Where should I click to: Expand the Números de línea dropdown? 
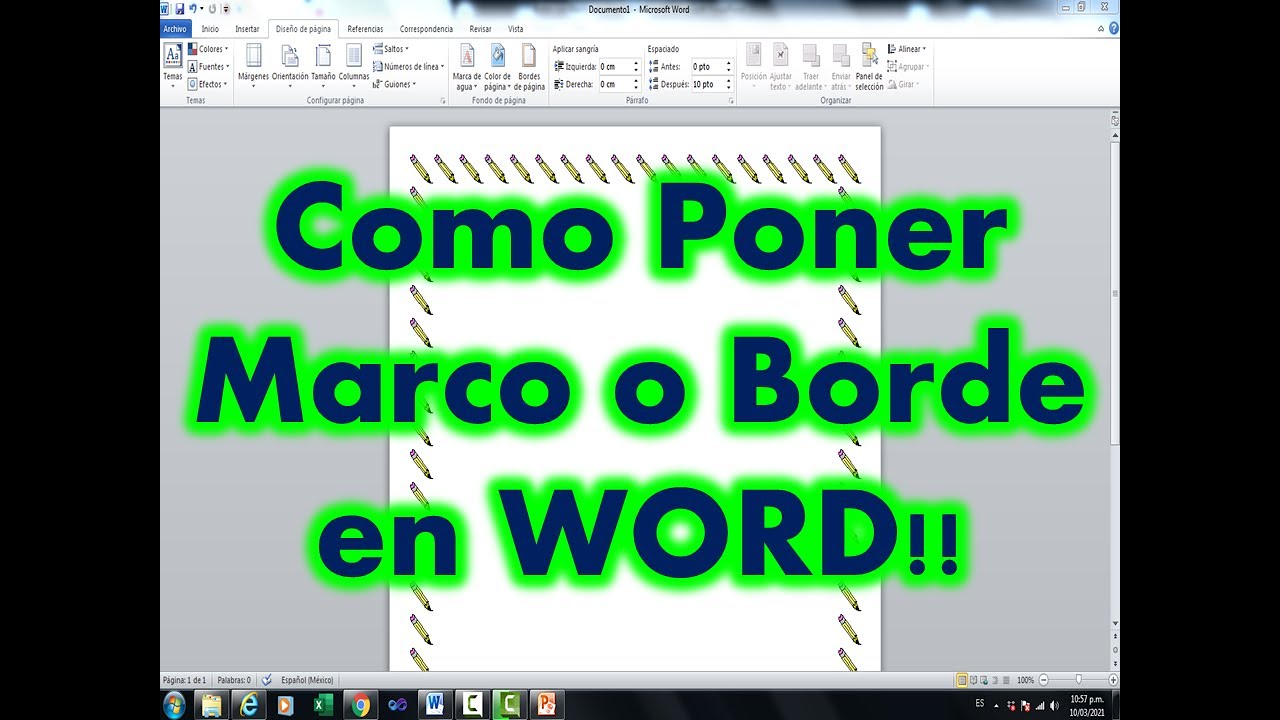coord(408,67)
